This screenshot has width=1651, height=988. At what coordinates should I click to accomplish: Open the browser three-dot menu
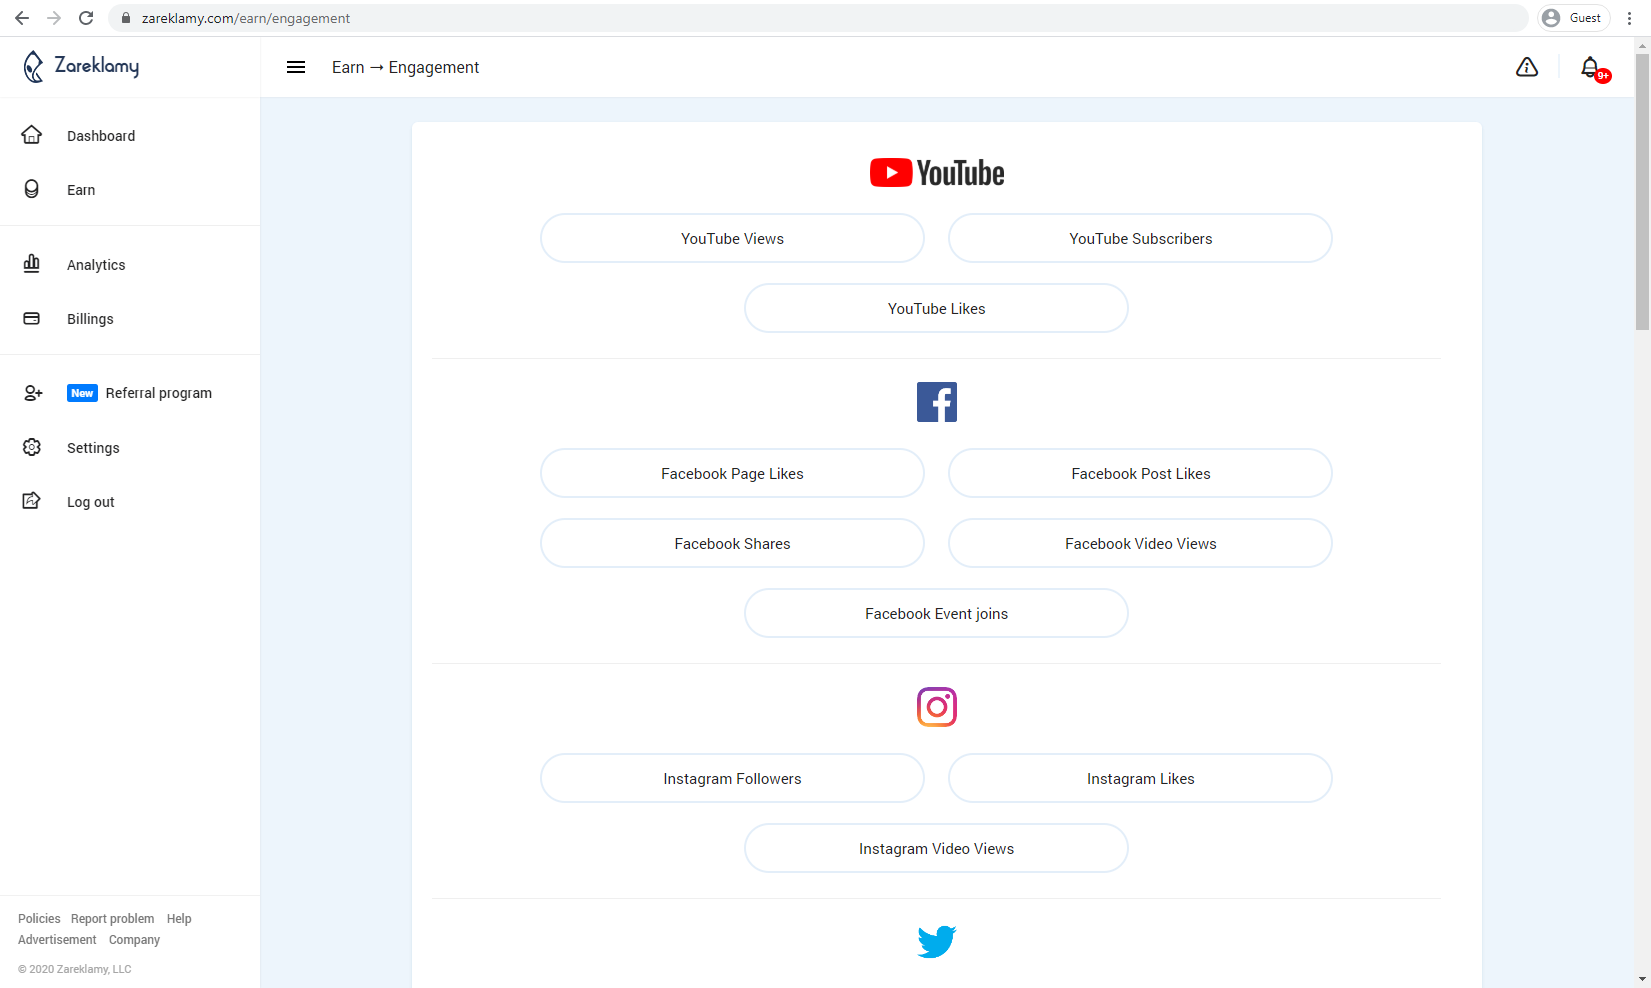point(1630,18)
